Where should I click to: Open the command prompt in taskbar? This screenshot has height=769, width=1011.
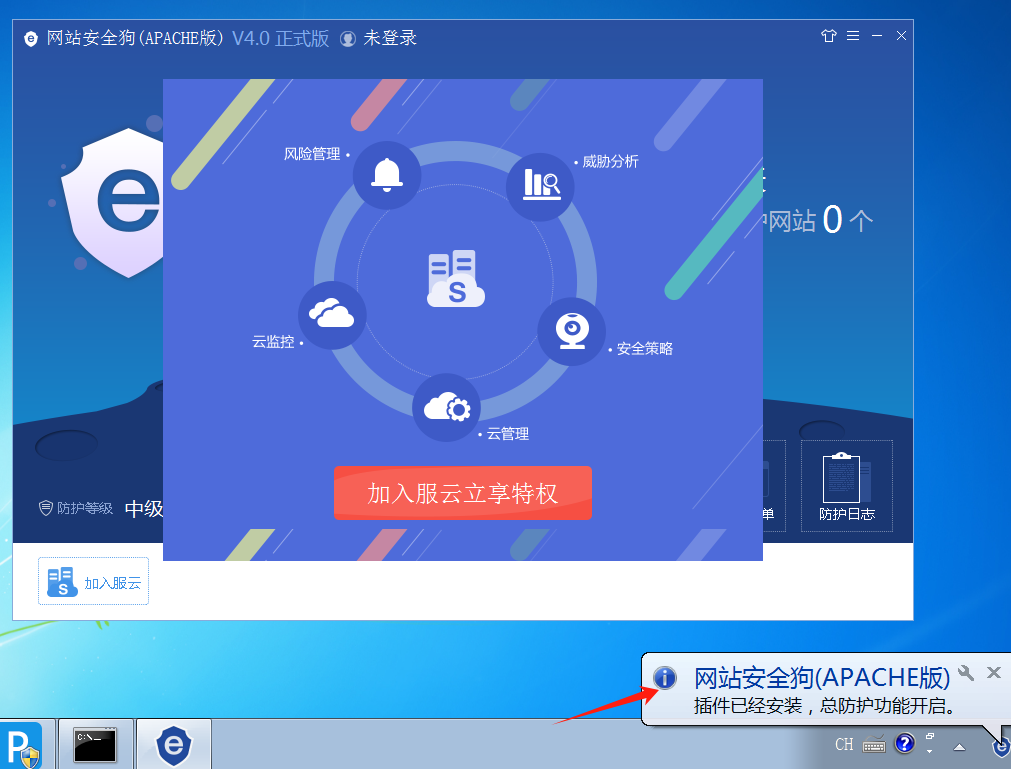pos(95,745)
